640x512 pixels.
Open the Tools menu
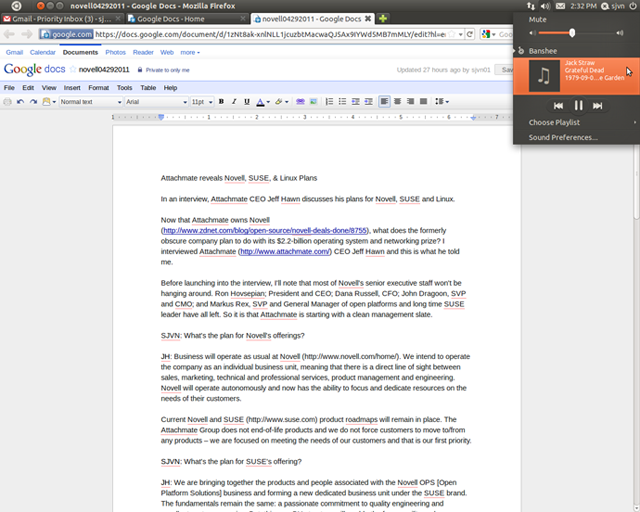tap(124, 88)
